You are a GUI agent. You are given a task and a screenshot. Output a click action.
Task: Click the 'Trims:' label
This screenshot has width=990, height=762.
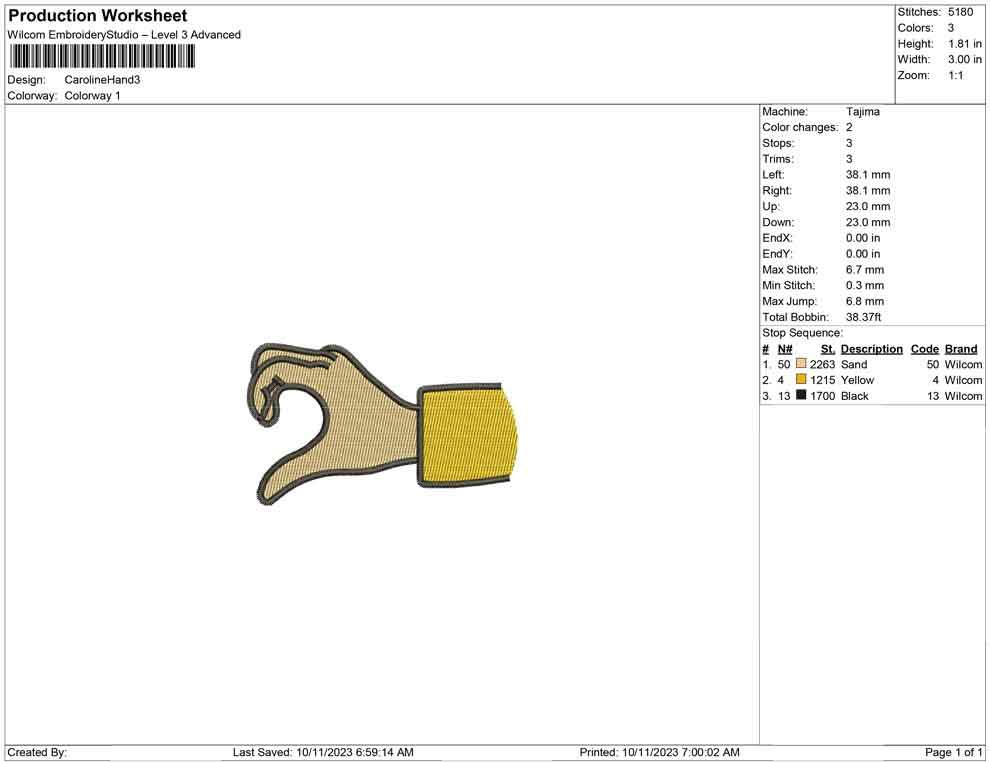point(778,159)
